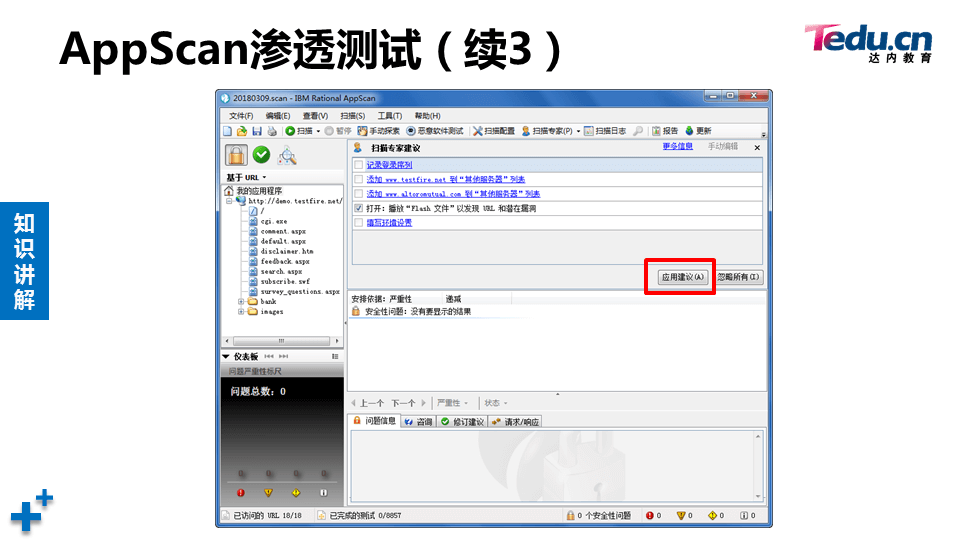Screen dimensions: 960x540
Task: Open 扫描配置 scan configuration
Action: [493, 131]
